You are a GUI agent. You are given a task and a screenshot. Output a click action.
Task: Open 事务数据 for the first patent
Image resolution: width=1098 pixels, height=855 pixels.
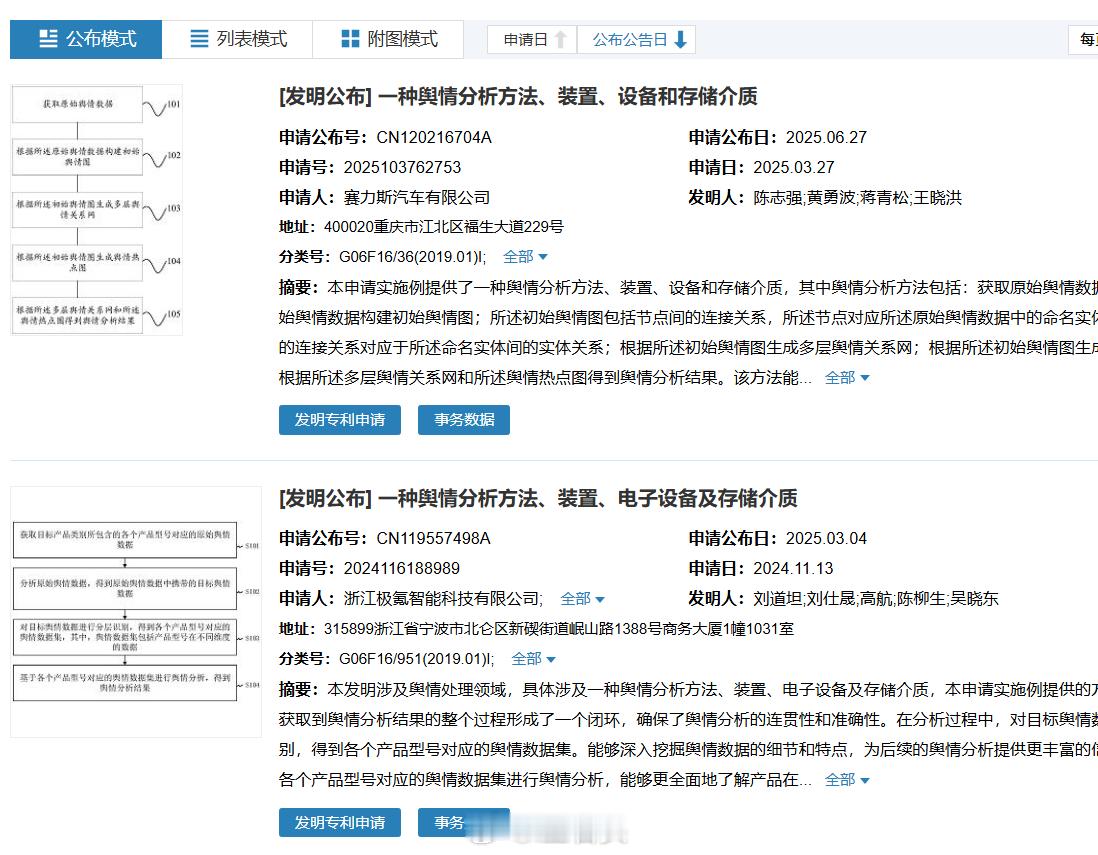click(x=463, y=420)
